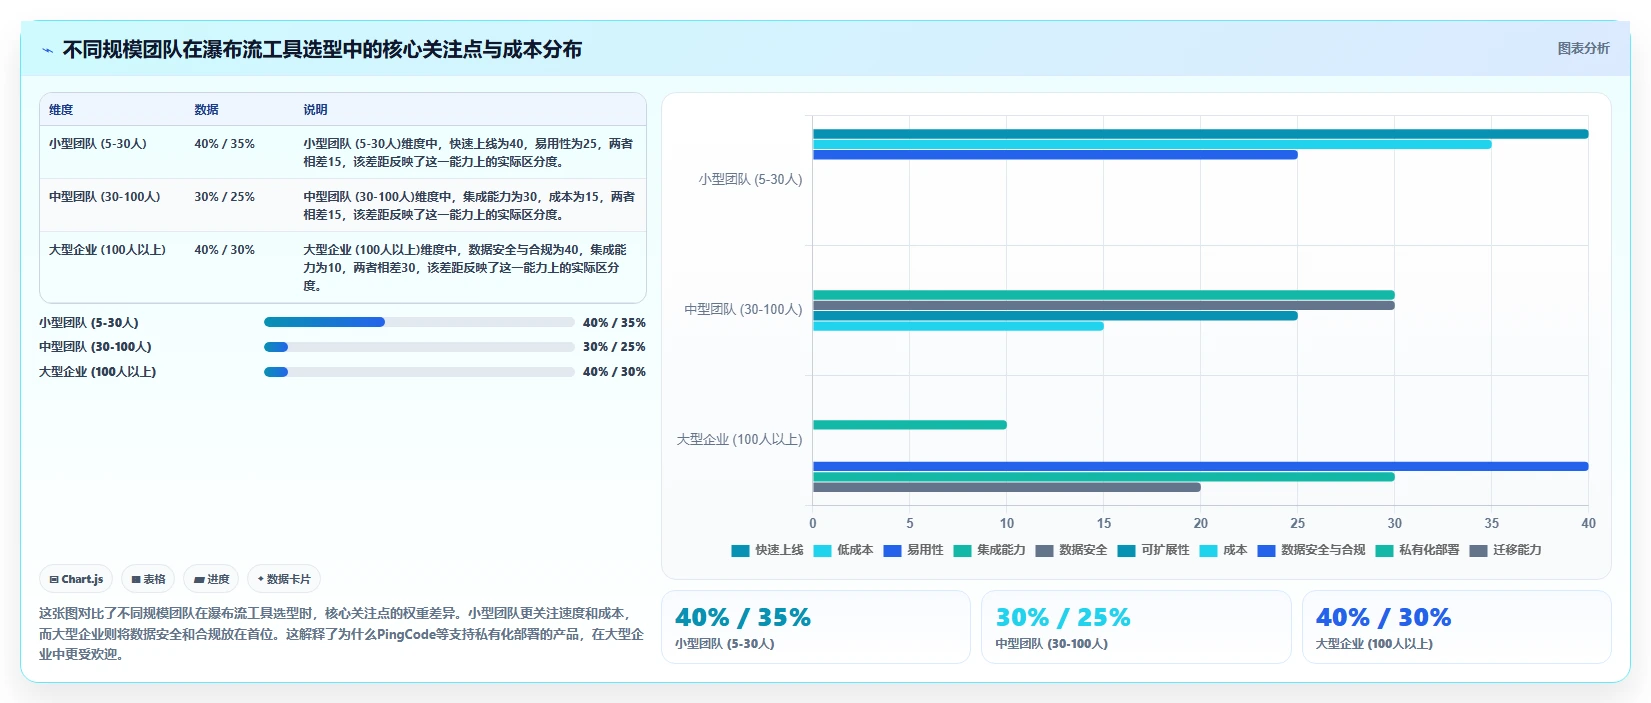
Task: Toggle the 快速上线 legend swatch
Action: coord(740,551)
